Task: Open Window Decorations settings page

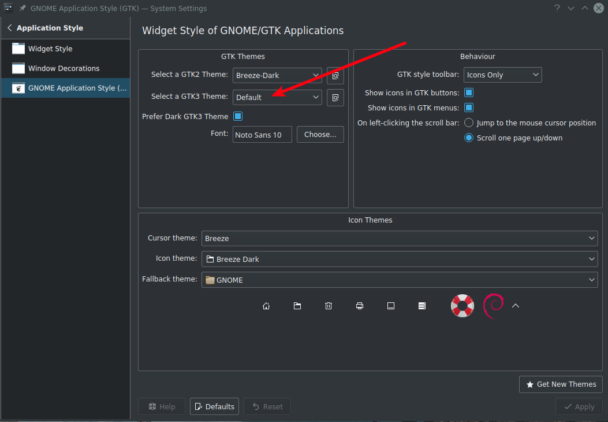Action: (x=65, y=68)
